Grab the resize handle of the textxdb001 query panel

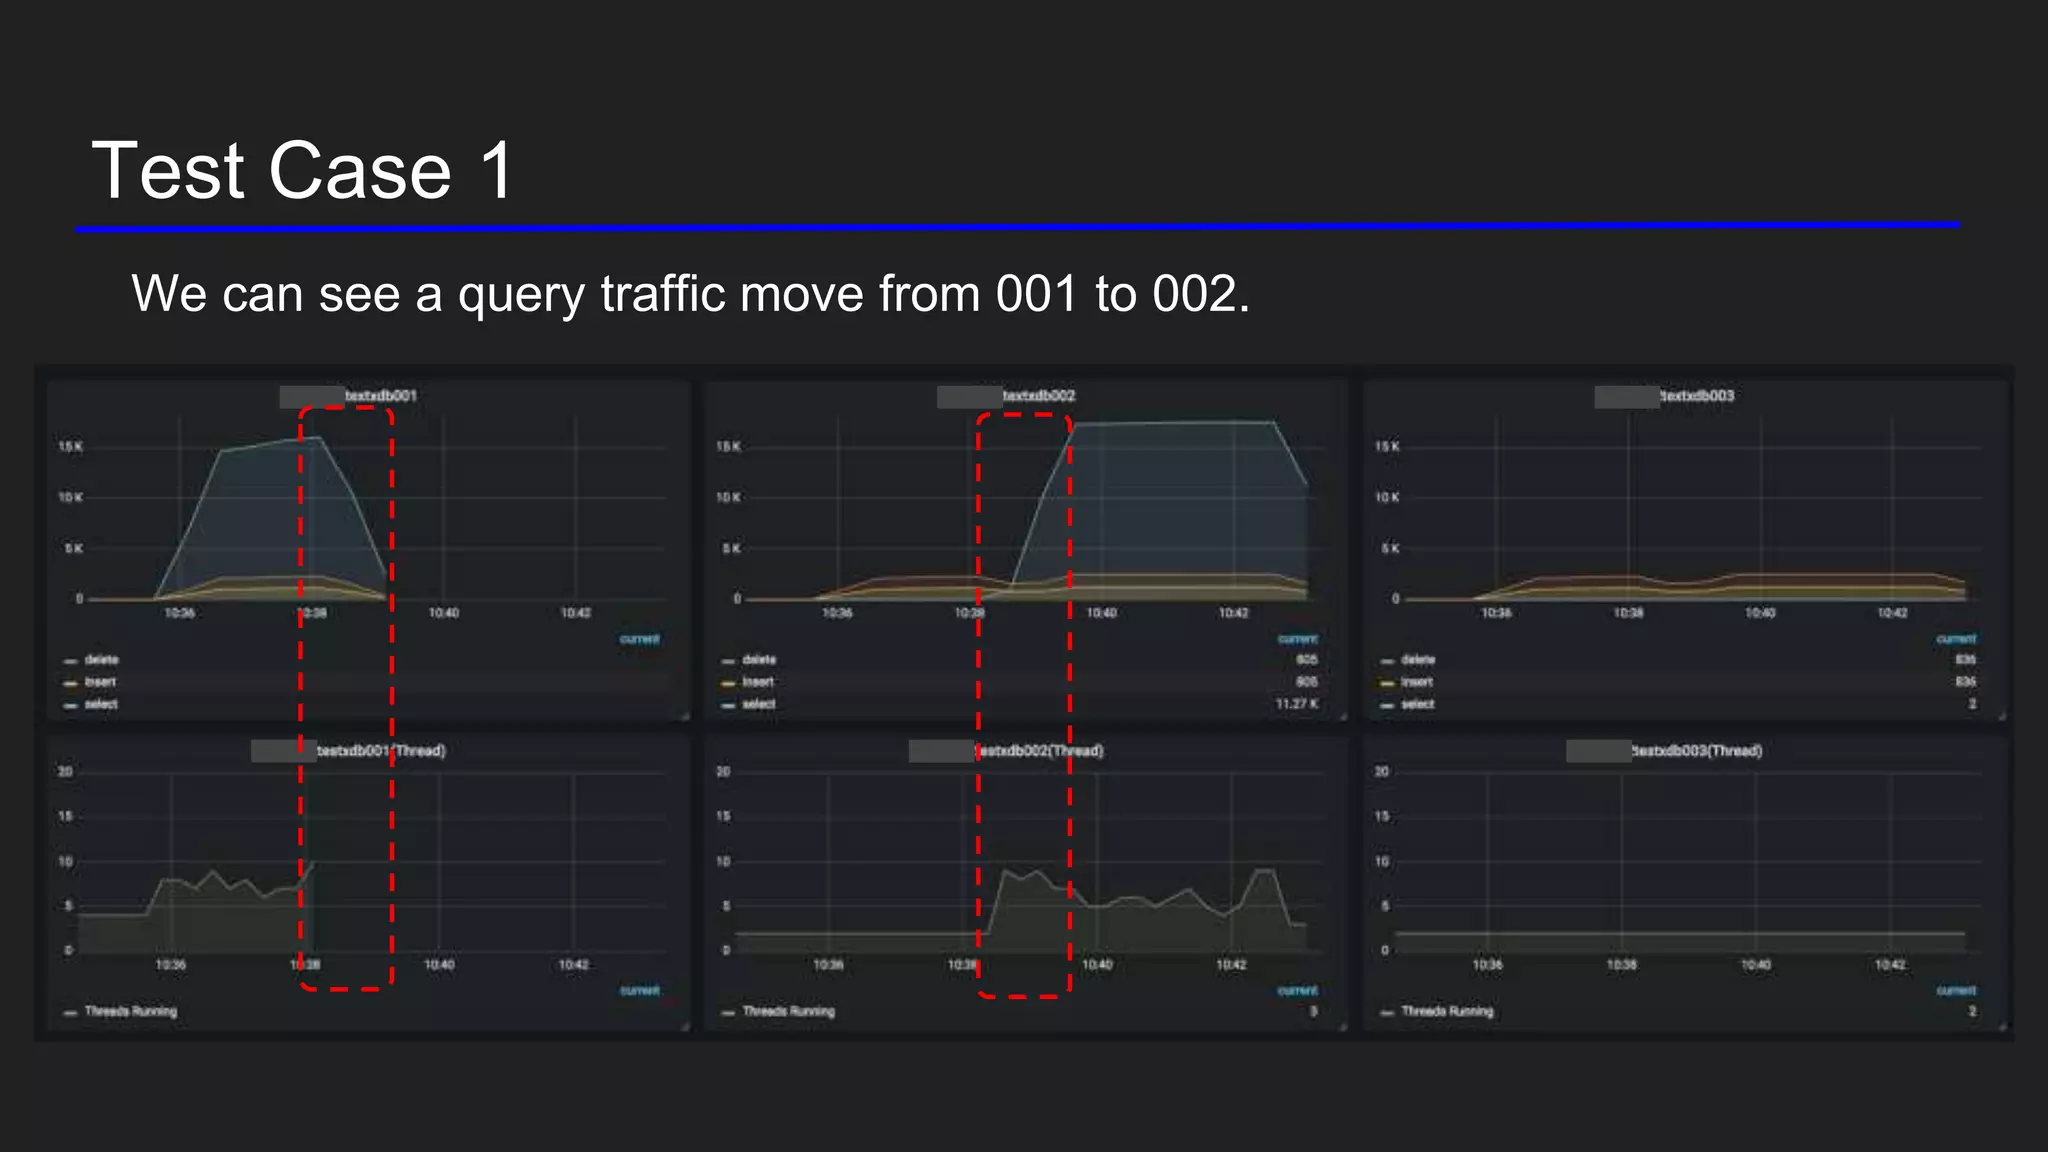tap(685, 716)
